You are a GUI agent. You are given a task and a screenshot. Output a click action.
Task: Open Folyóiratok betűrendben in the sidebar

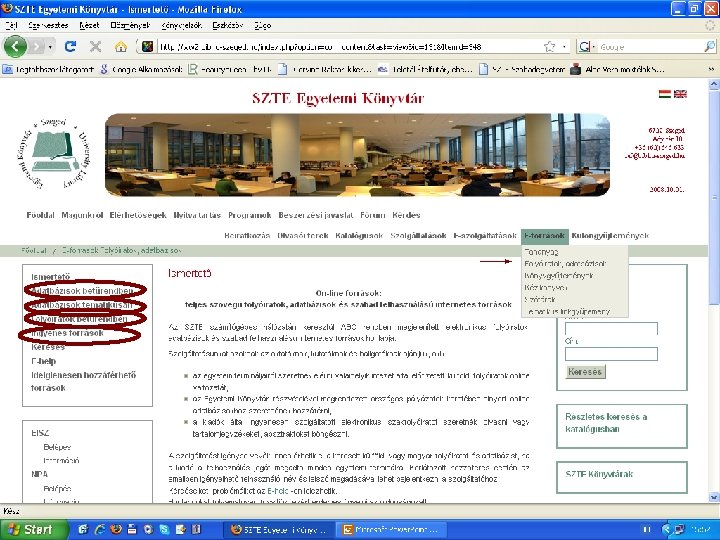point(79,319)
